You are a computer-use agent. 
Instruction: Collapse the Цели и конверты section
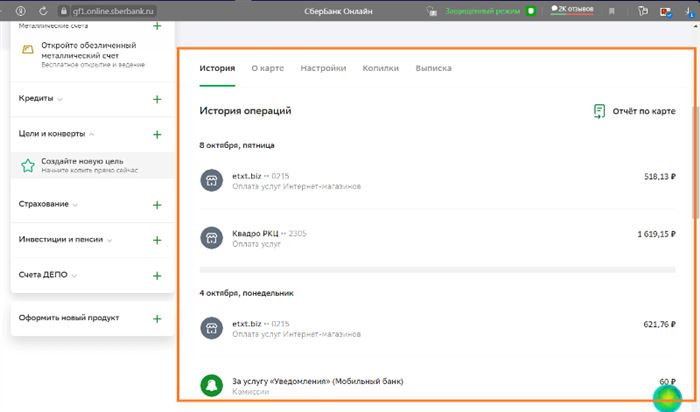coord(56,133)
